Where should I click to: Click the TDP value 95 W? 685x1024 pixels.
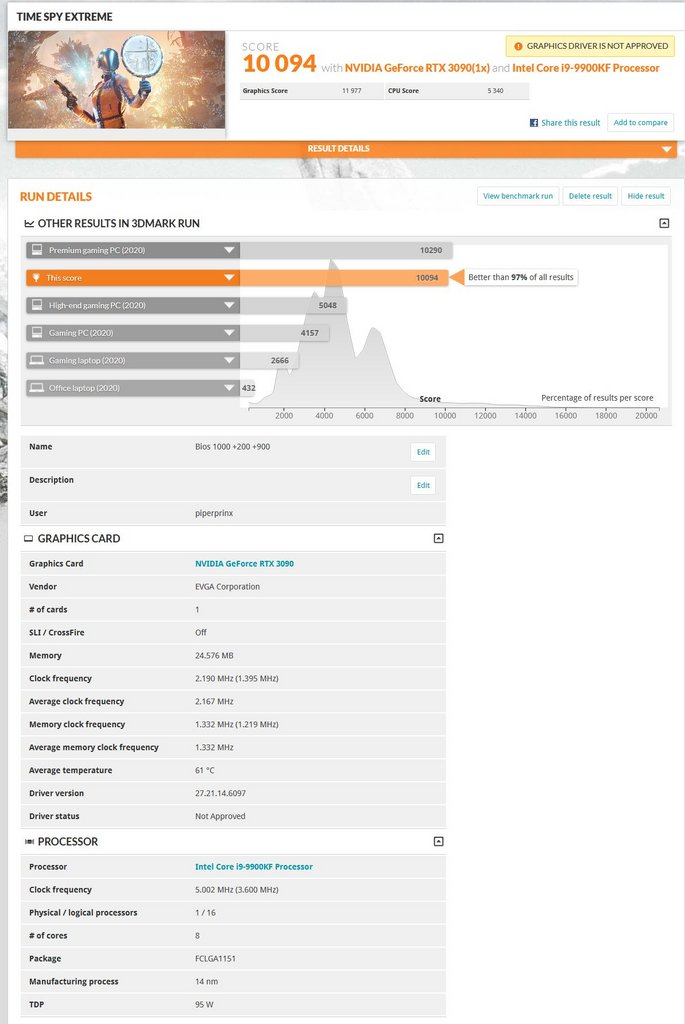204,1004
